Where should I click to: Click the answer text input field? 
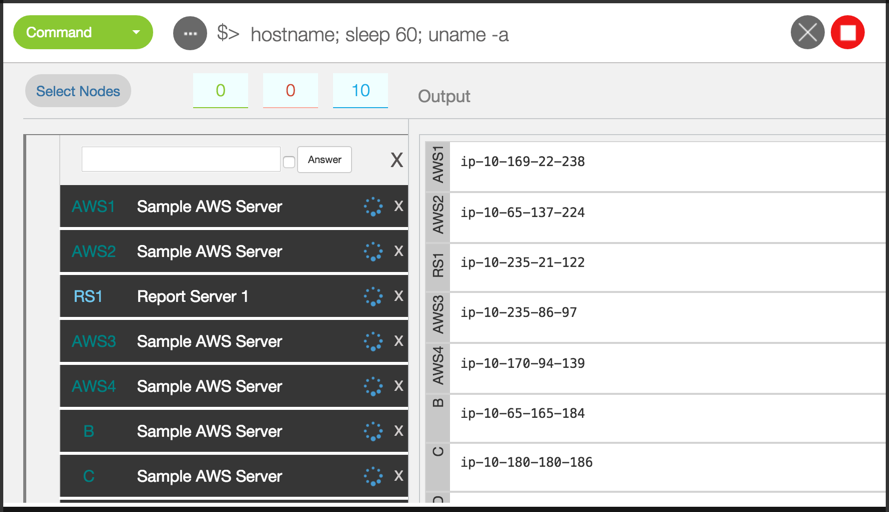[181, 159]
